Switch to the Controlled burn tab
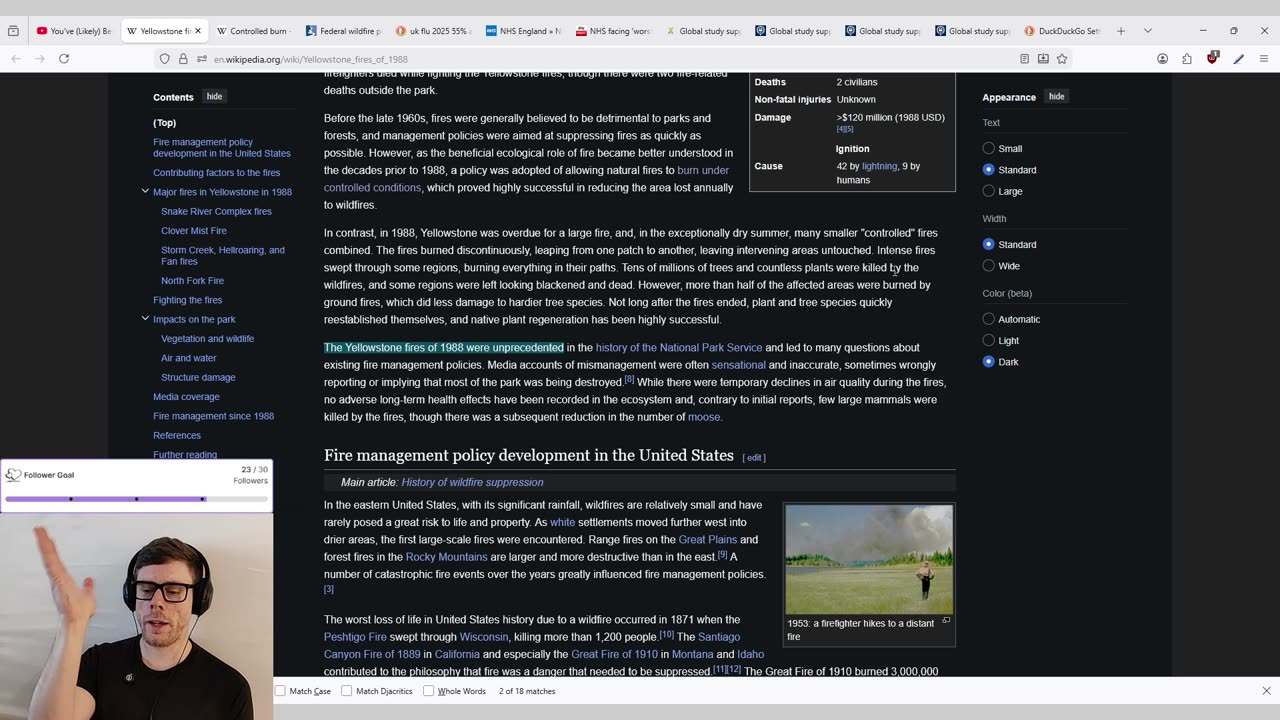 [253, 31]
